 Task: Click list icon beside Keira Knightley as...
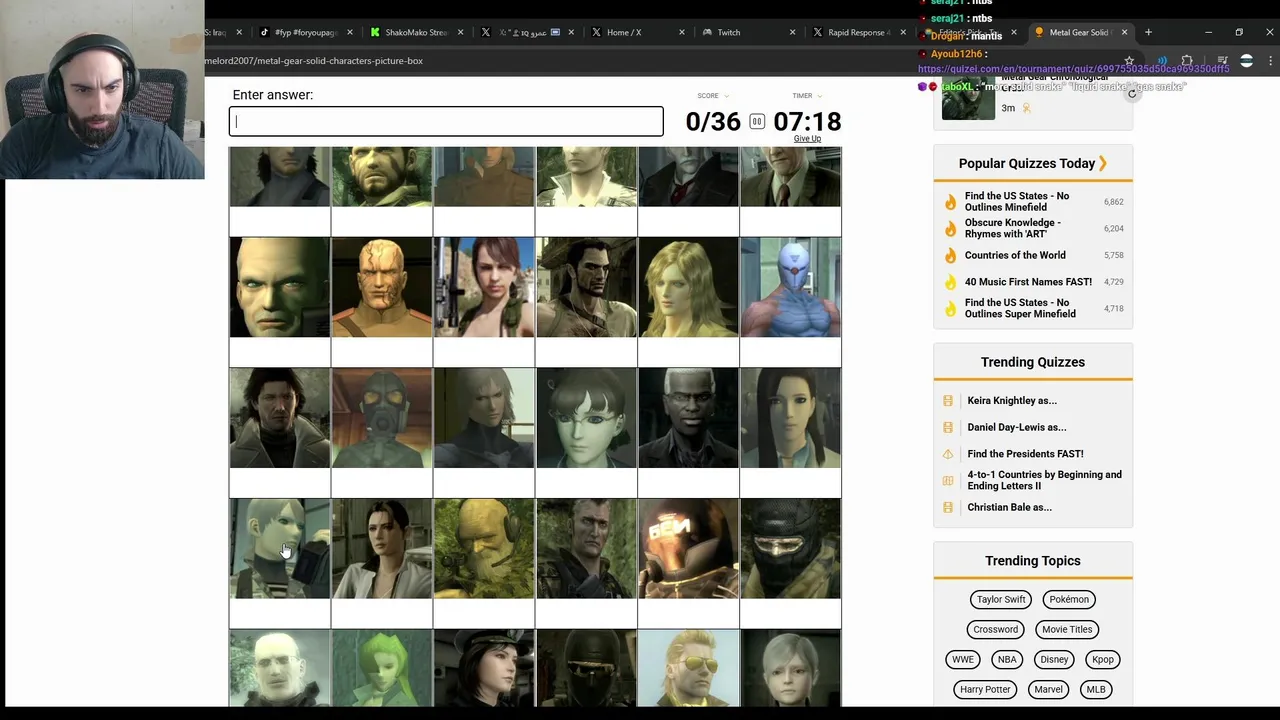click(x=948, y=401)
